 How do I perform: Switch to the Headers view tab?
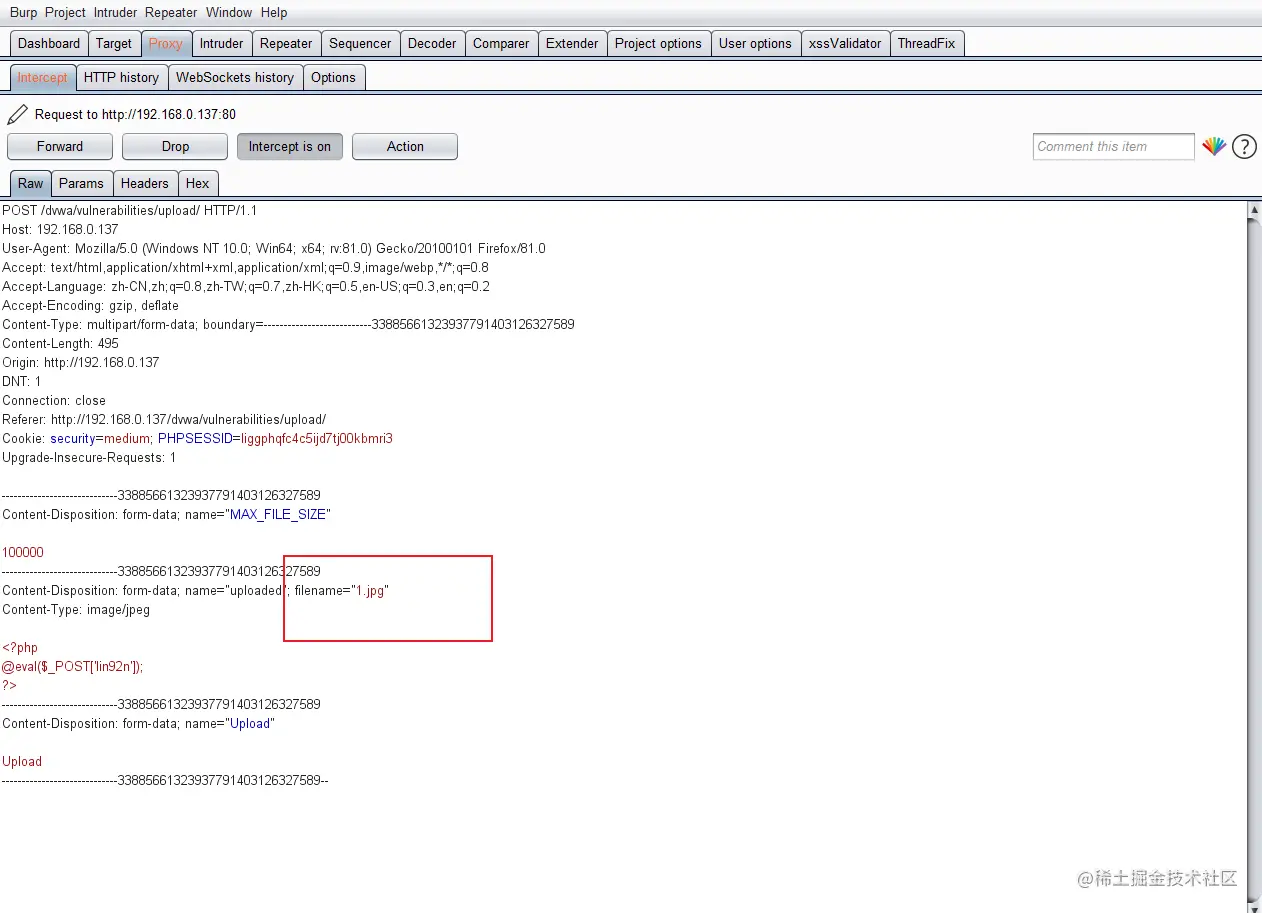pos(145,183)
